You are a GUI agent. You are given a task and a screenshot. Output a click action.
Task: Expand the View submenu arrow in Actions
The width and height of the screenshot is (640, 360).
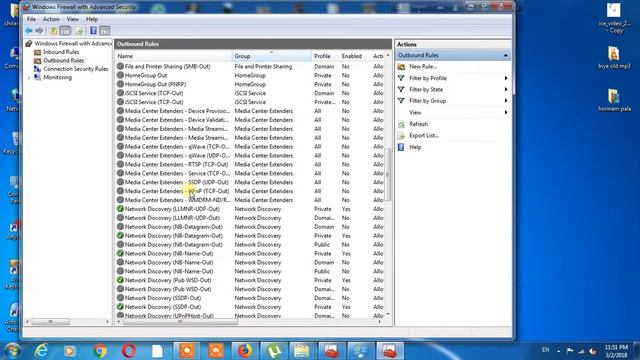(506, 112)
